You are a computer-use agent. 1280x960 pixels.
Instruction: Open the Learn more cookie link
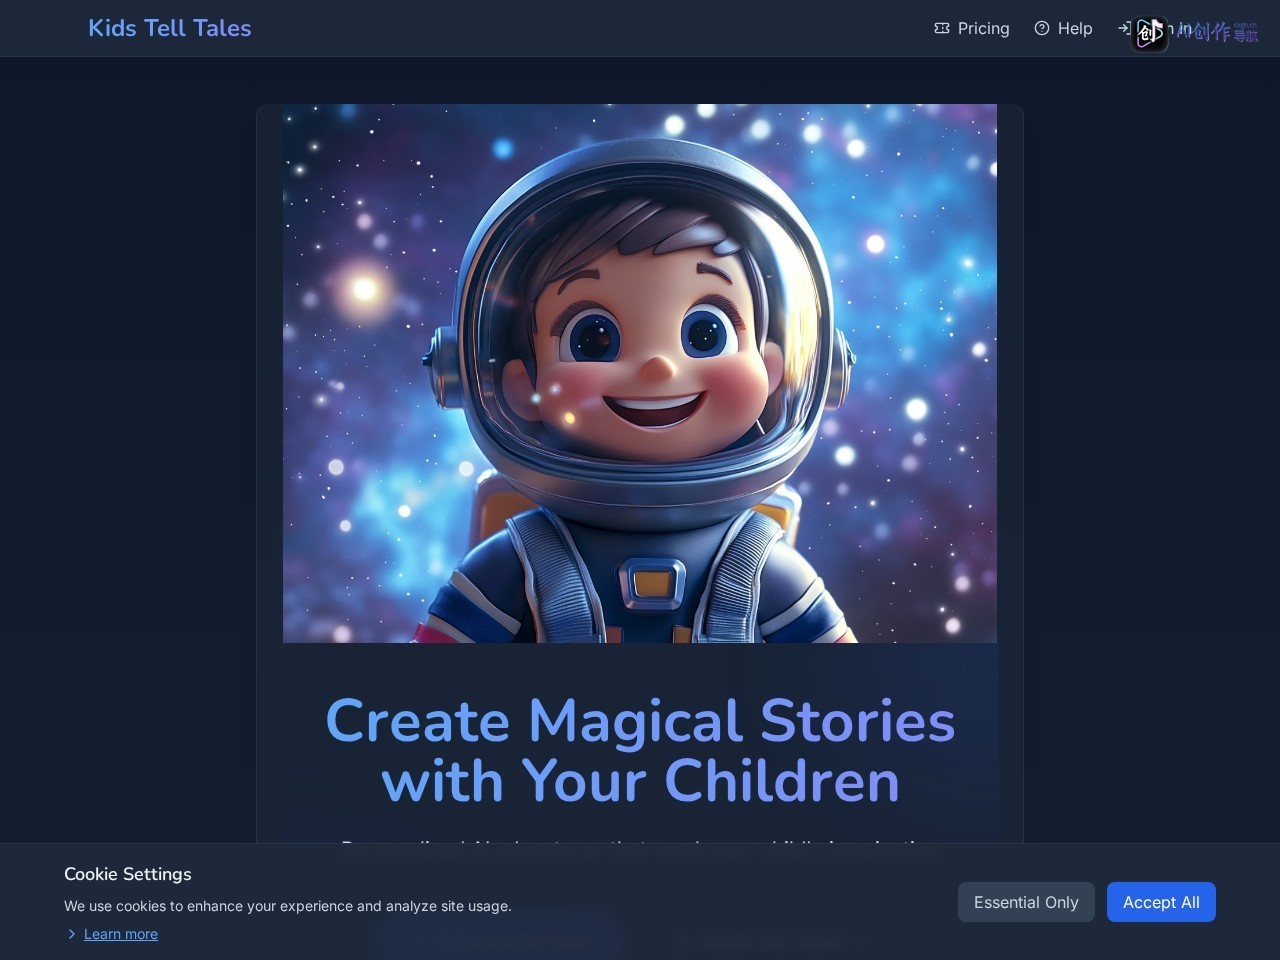pos(121,934)
